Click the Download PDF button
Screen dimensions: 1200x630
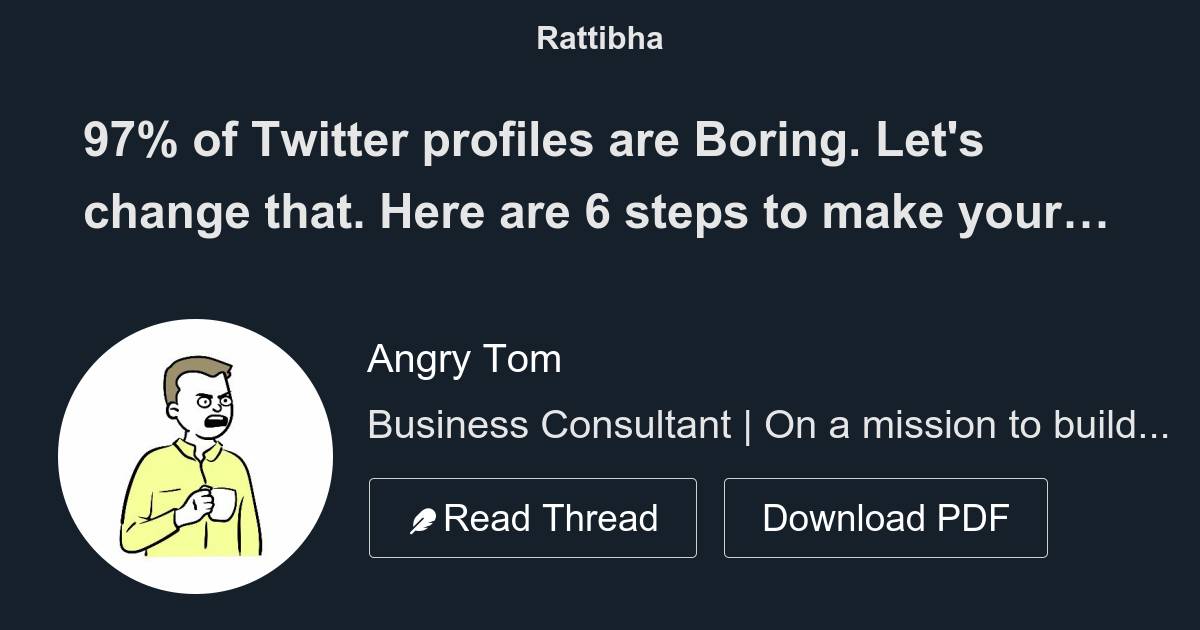pyautogui.click(x=886, y=517)
